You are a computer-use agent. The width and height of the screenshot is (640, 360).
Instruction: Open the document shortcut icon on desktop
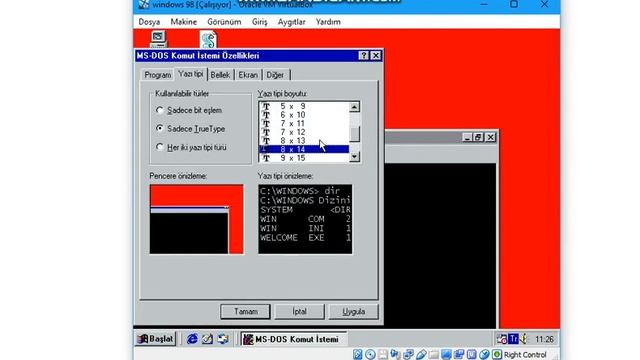coord(208,40)
